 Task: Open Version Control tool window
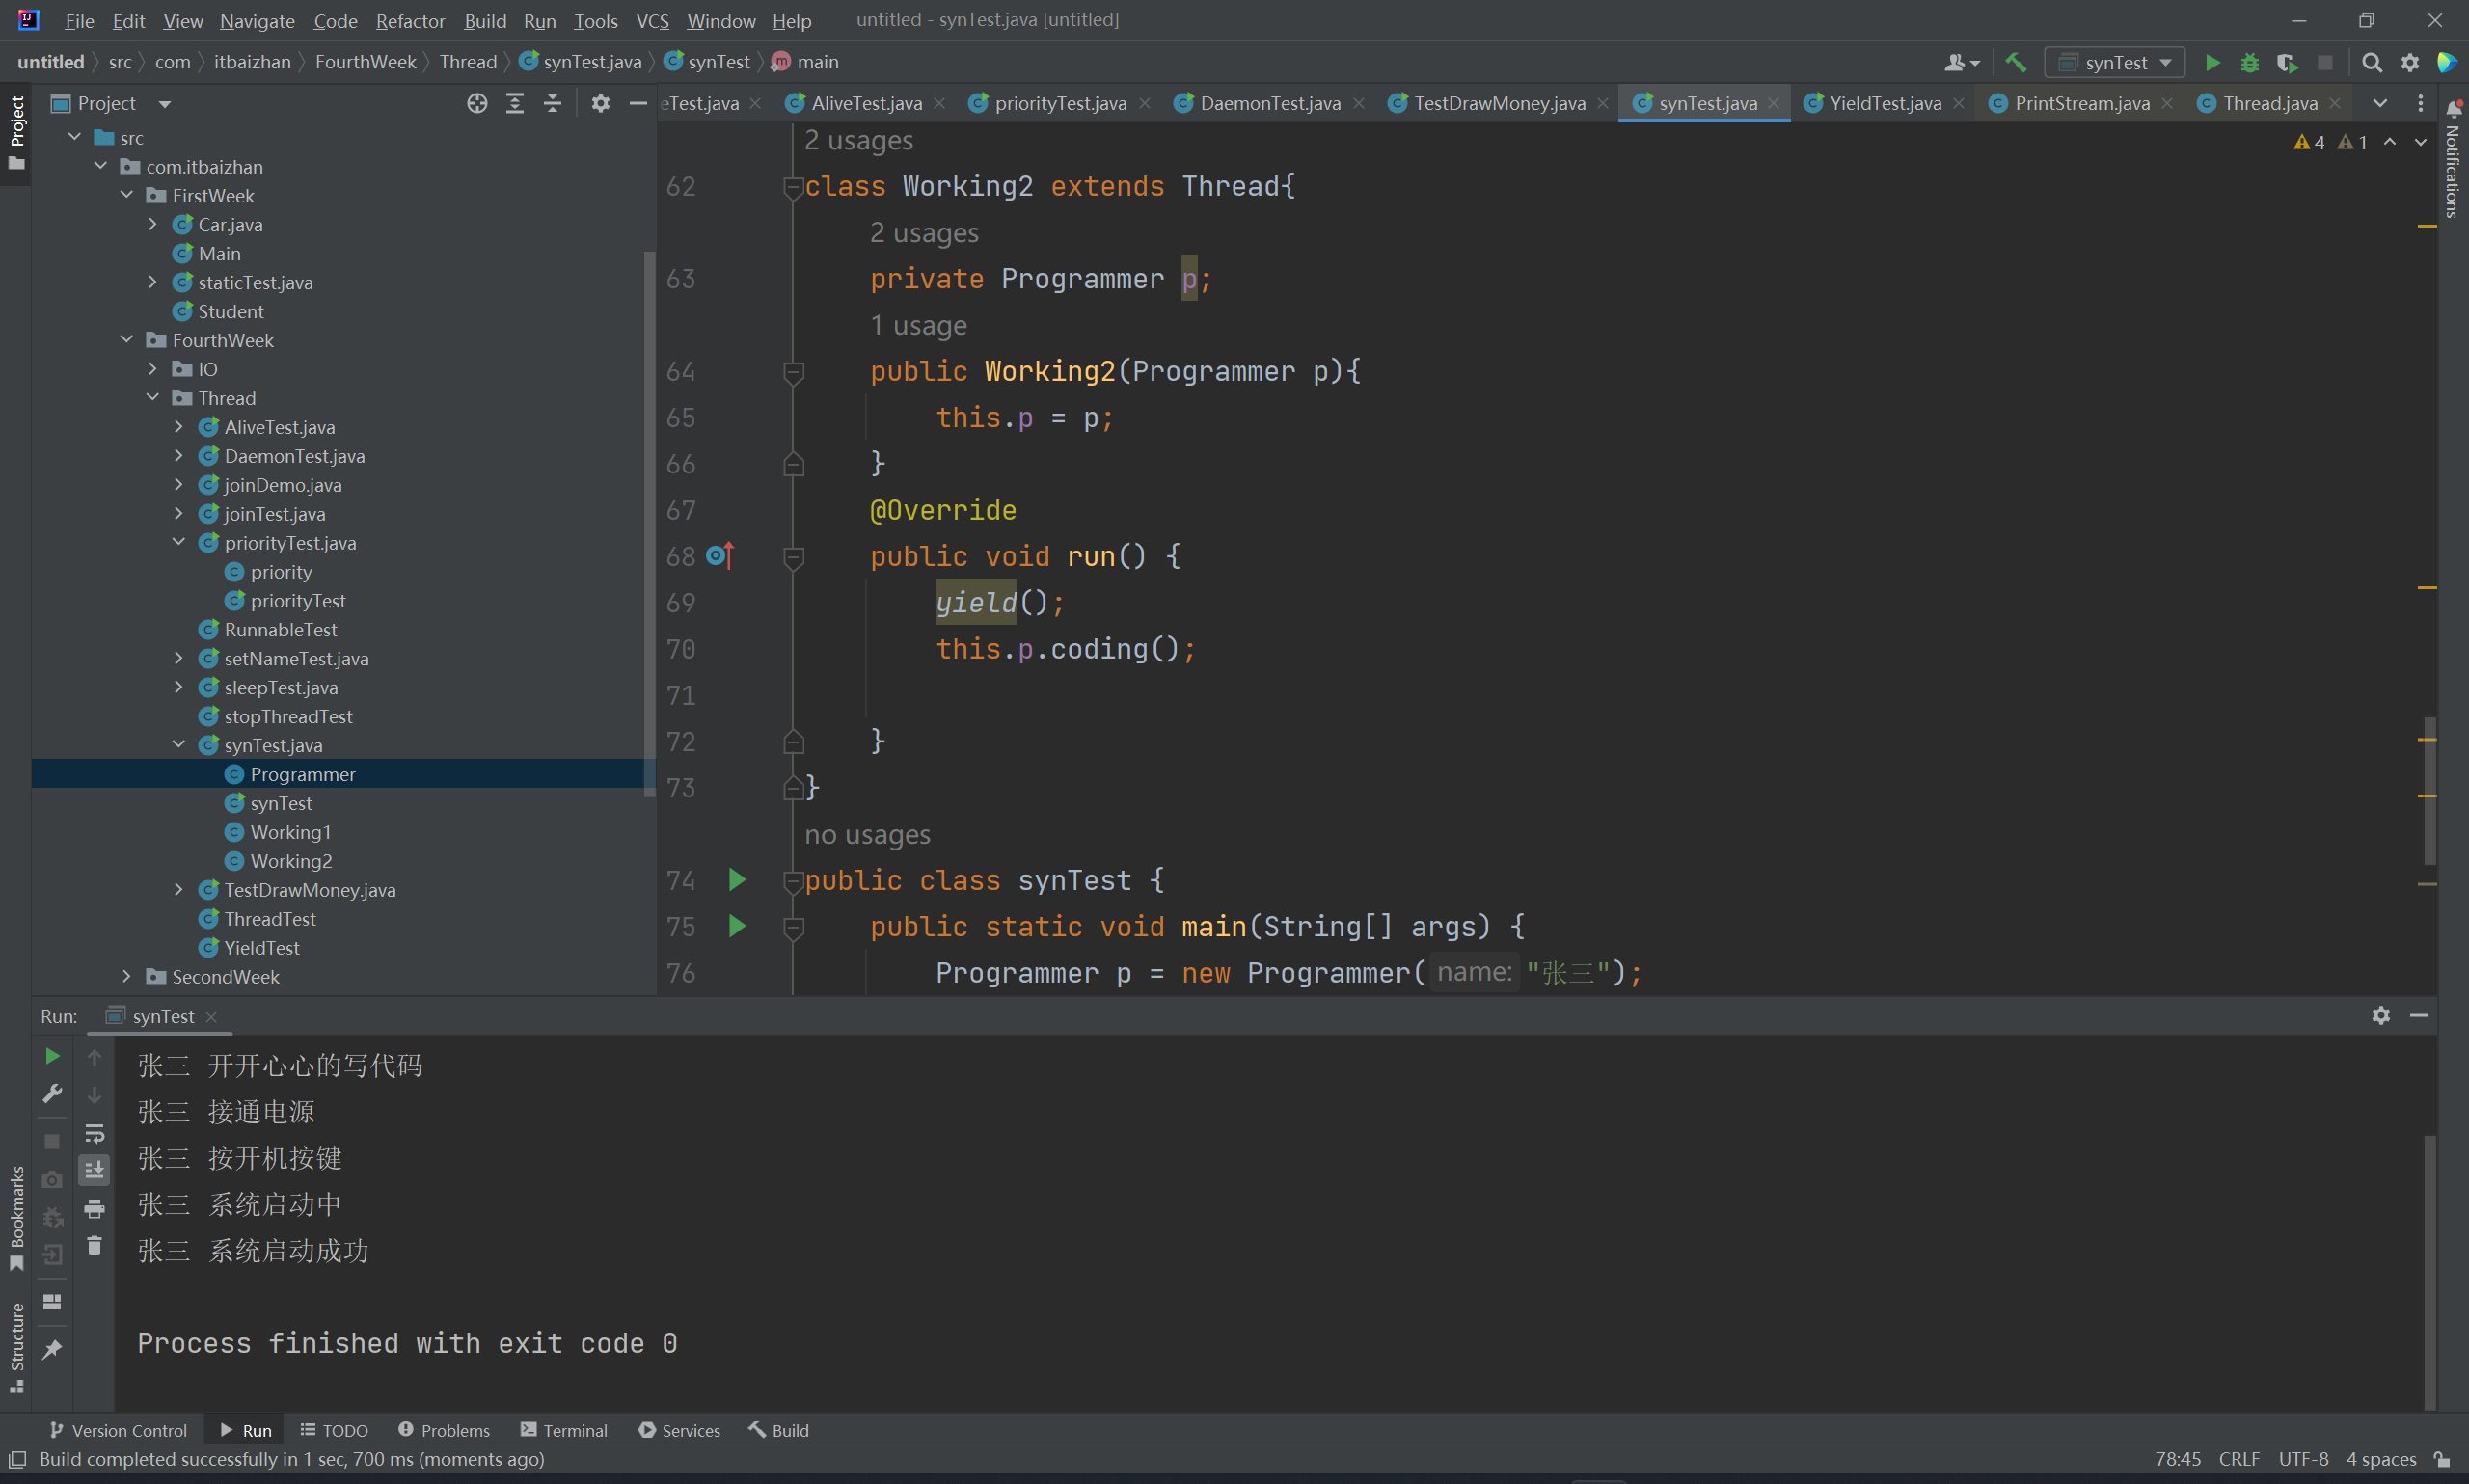tap(118, 1430)
